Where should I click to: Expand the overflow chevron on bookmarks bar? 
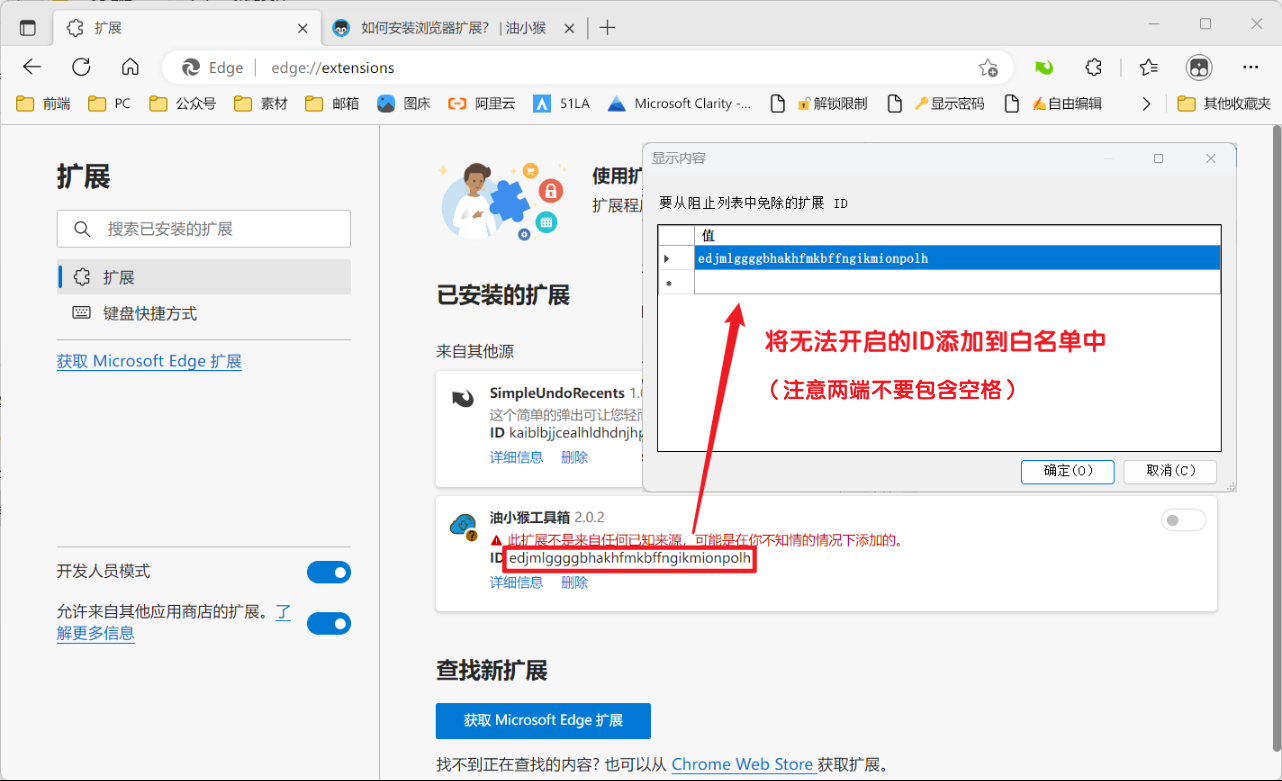coord(1146,103)
